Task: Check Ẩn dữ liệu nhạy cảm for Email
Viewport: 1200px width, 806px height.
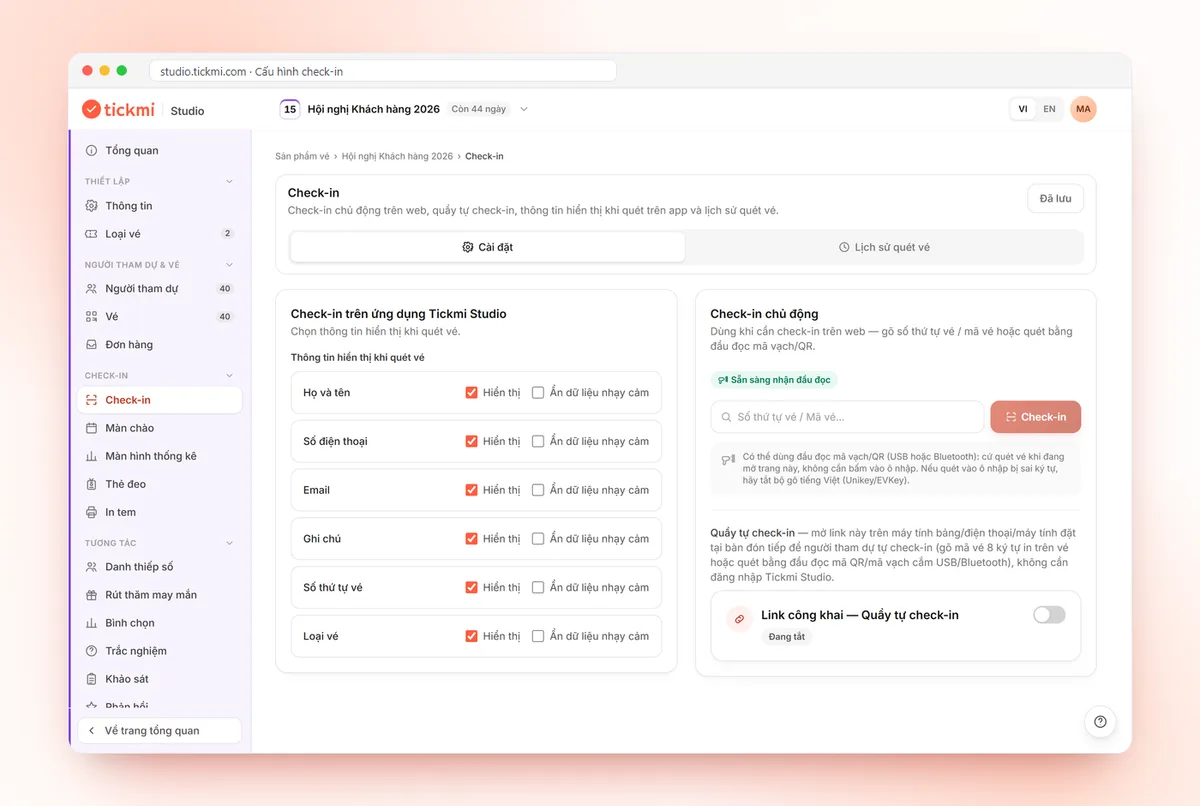Action: 538,490
